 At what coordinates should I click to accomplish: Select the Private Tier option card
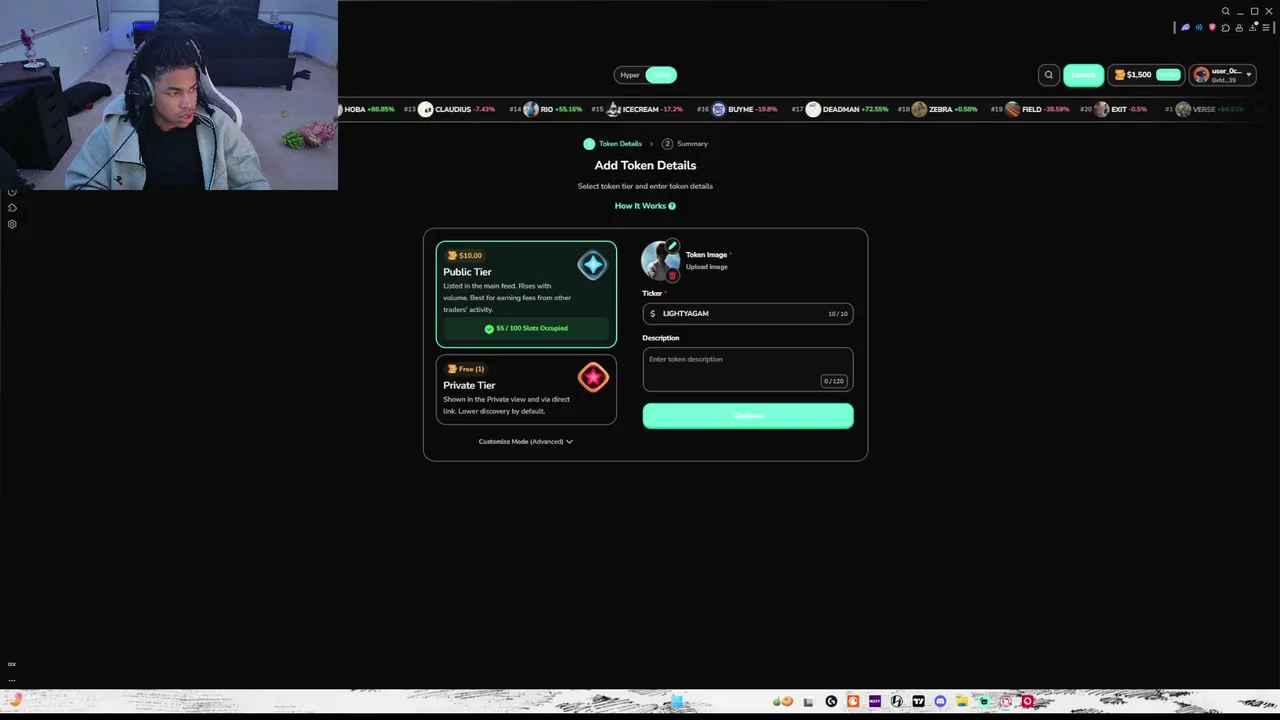coord(526,390)
